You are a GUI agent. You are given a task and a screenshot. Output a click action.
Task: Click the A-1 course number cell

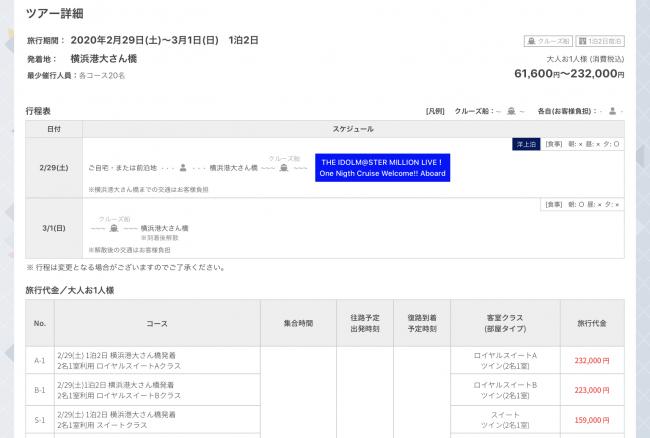(x=40, y=361)
